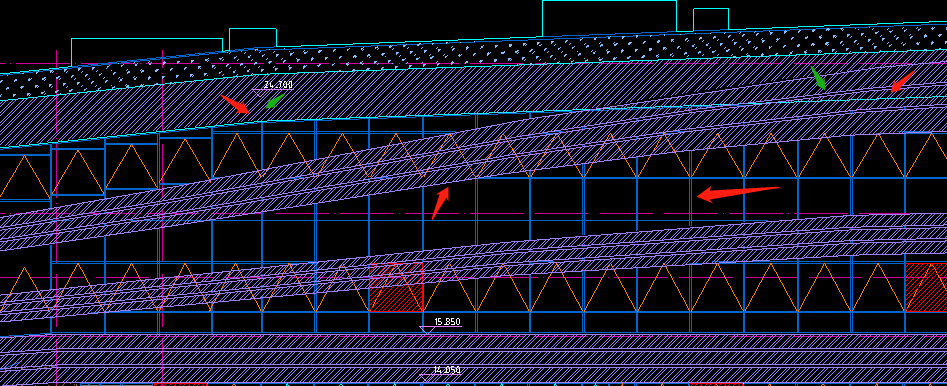Pick the red arrow pointing up at ramp

[440, 203]
